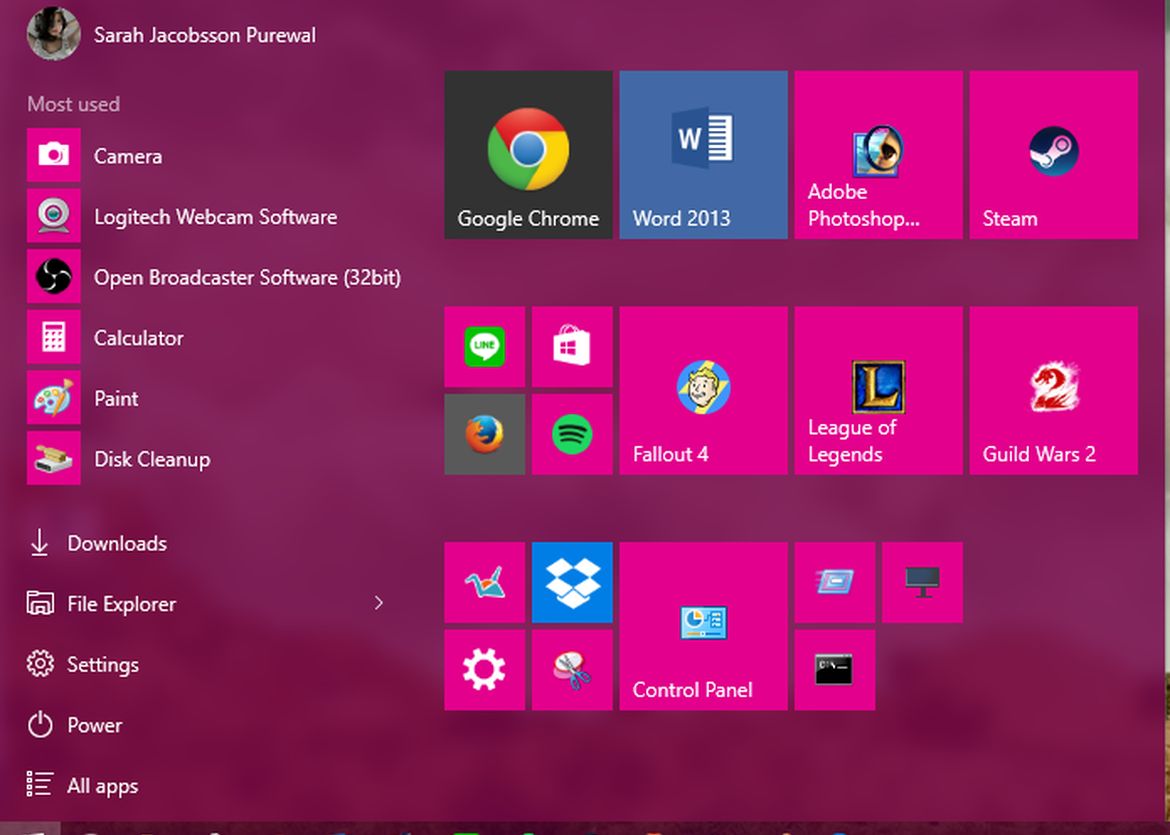Go to the Downloads folder

(x=116, y=543)
